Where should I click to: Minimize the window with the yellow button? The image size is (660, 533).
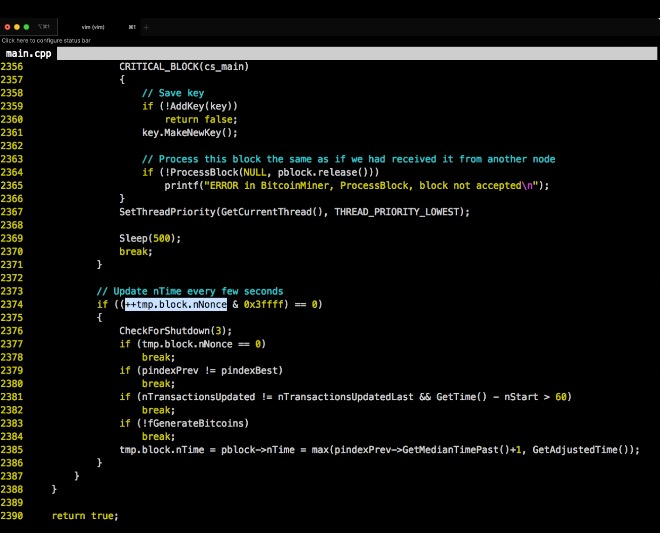point(17,26)
